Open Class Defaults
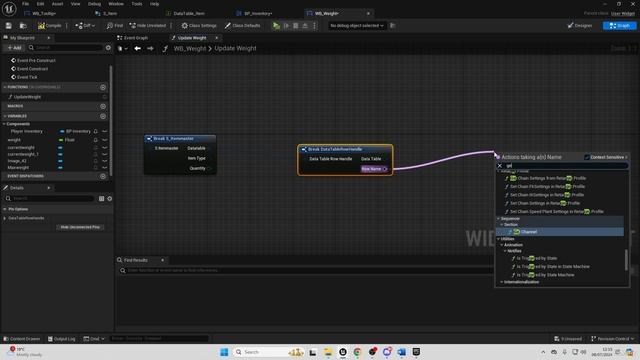The image size is (640, 360). (x=242, y=26)
